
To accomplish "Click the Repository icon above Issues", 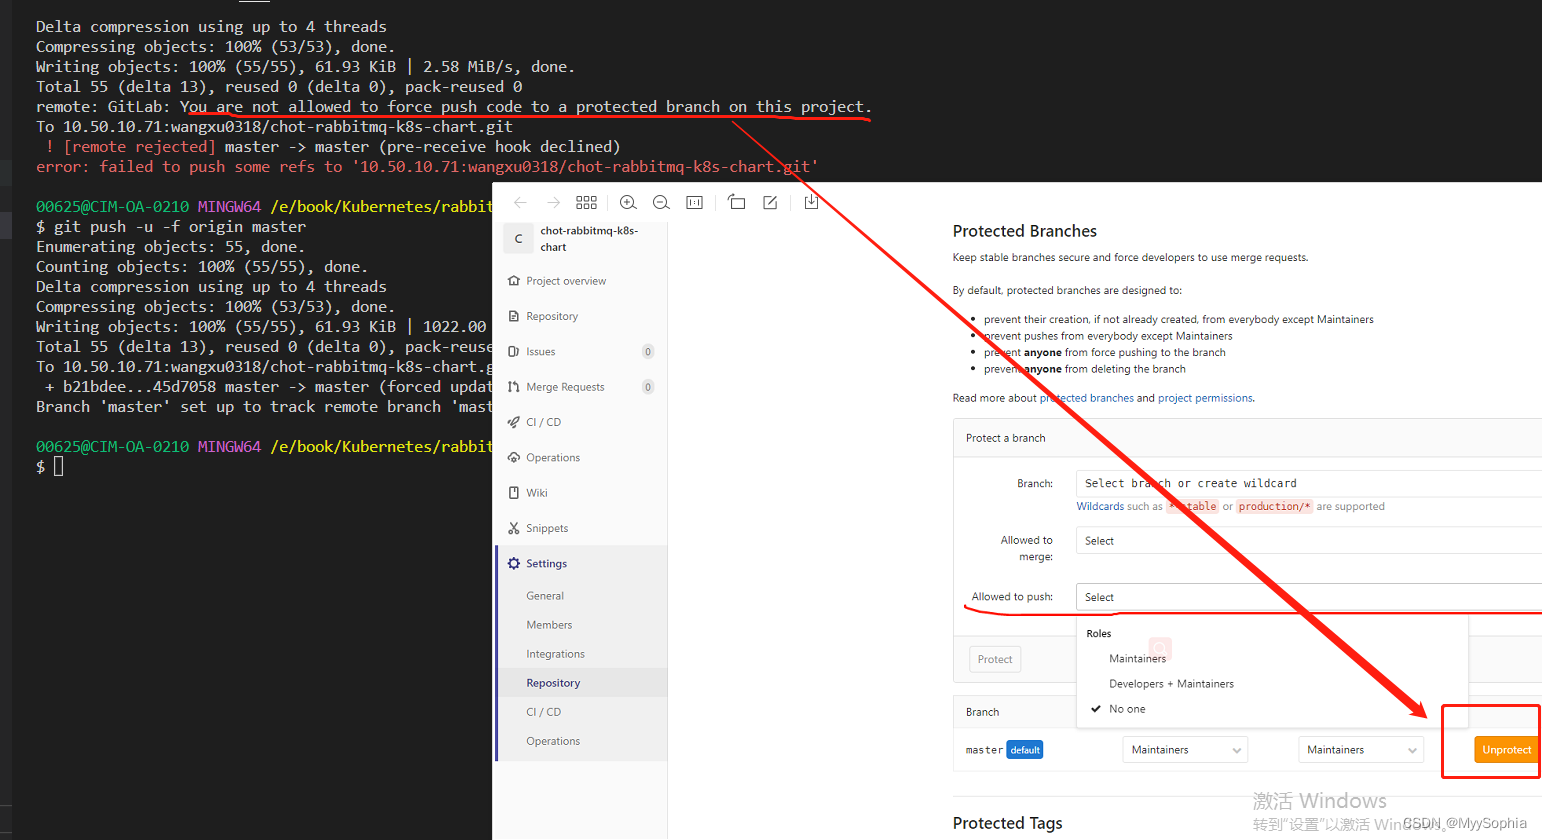I will 514,316.
